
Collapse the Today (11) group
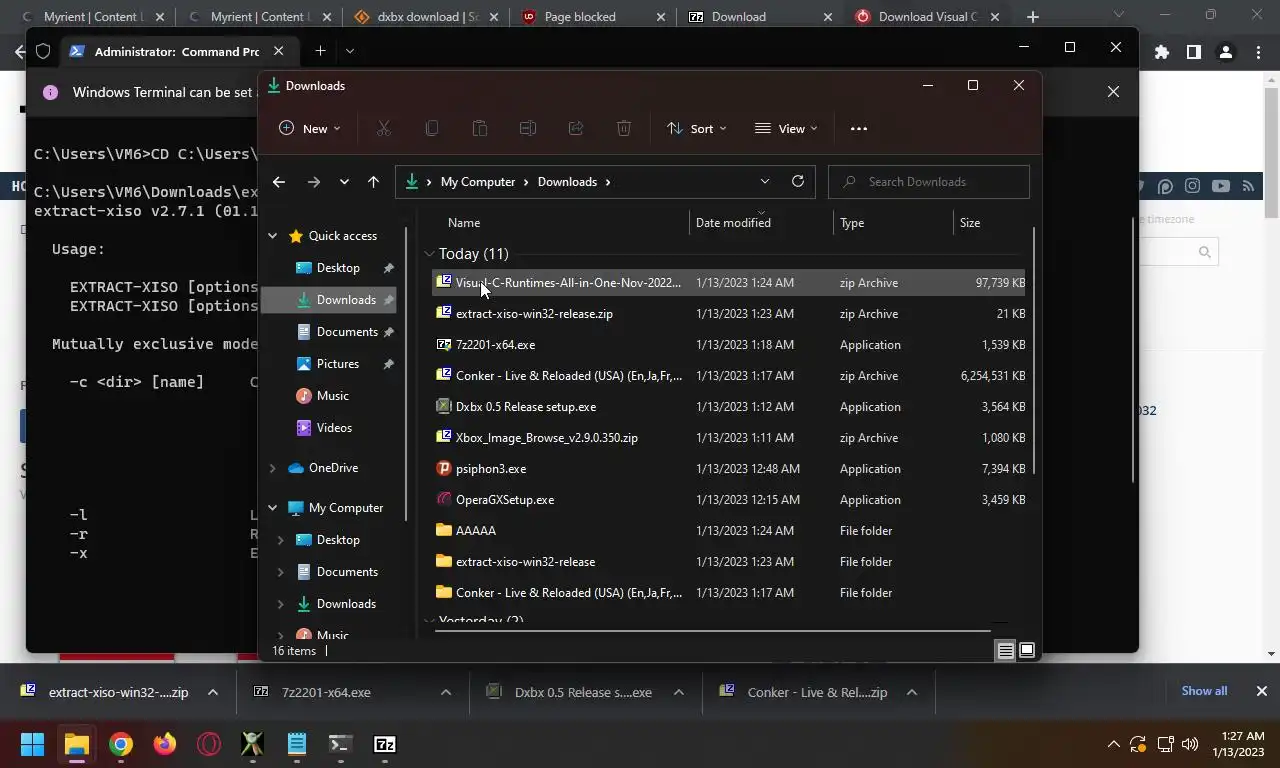tap(429, 254)
